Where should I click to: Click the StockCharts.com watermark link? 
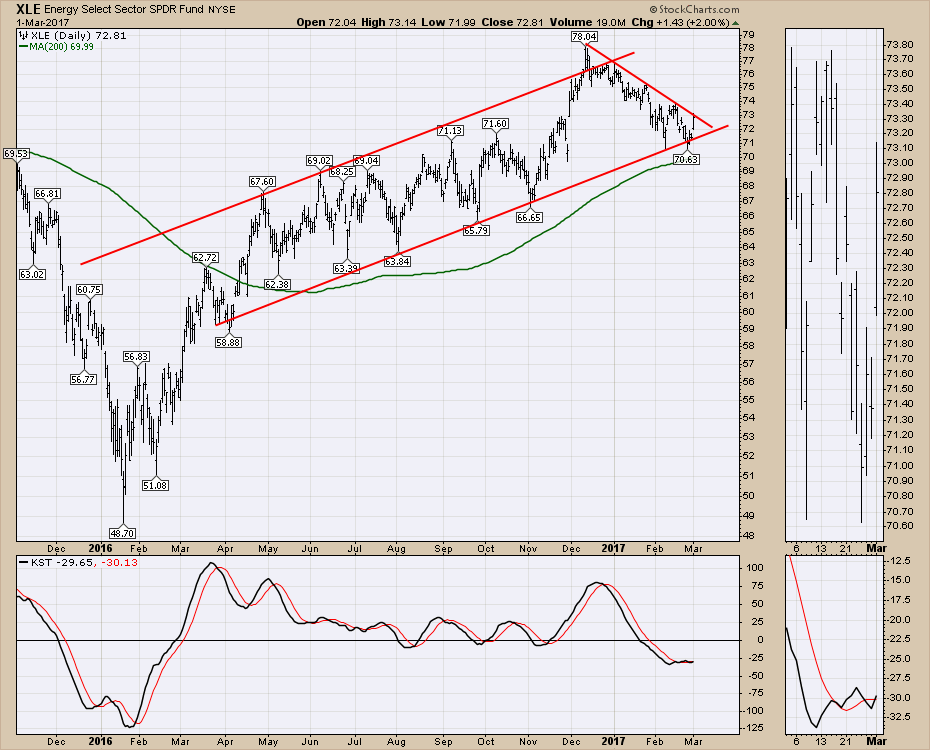[694, 9]
